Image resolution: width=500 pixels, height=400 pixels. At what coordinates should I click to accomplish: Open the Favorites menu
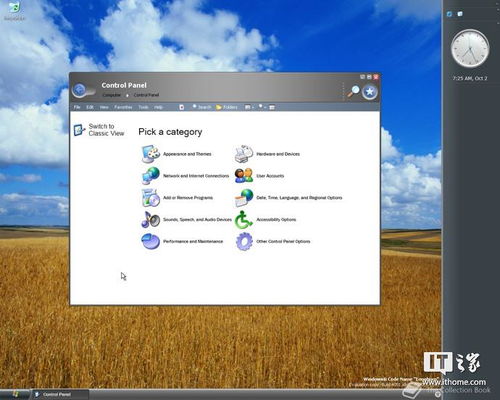coord(123,107)
